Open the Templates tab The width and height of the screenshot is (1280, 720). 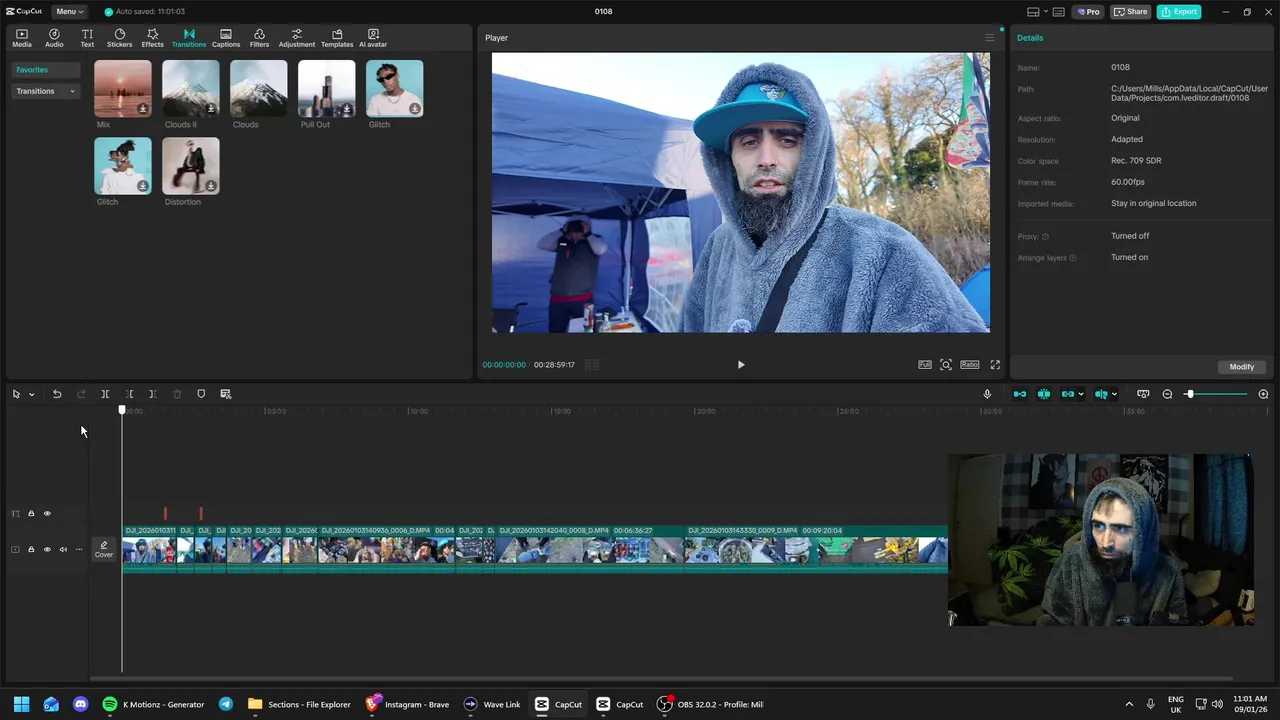337,38
